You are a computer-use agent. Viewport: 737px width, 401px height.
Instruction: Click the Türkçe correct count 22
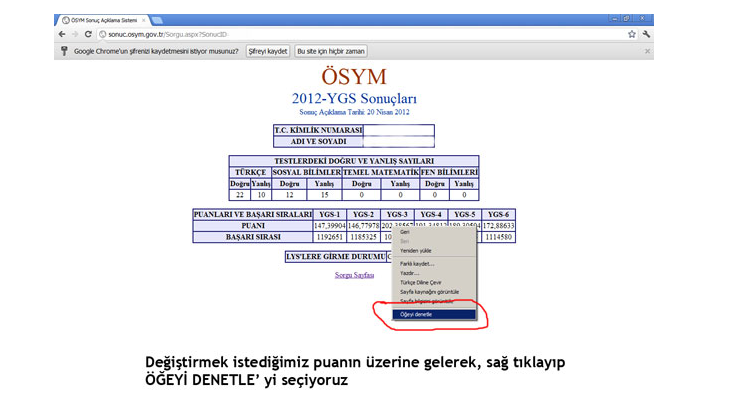click(x=240, y=195)
